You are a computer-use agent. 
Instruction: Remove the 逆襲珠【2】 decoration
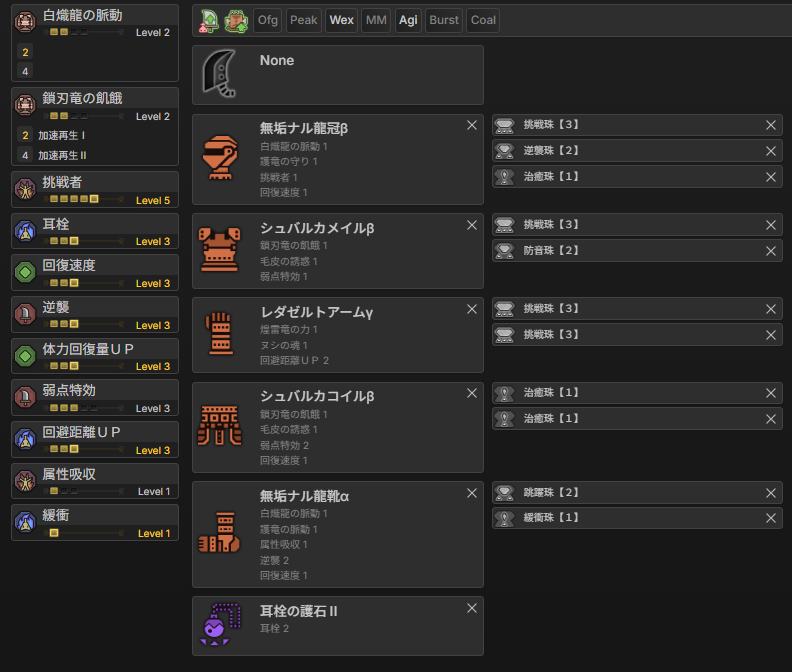click(x=771, y=151)
